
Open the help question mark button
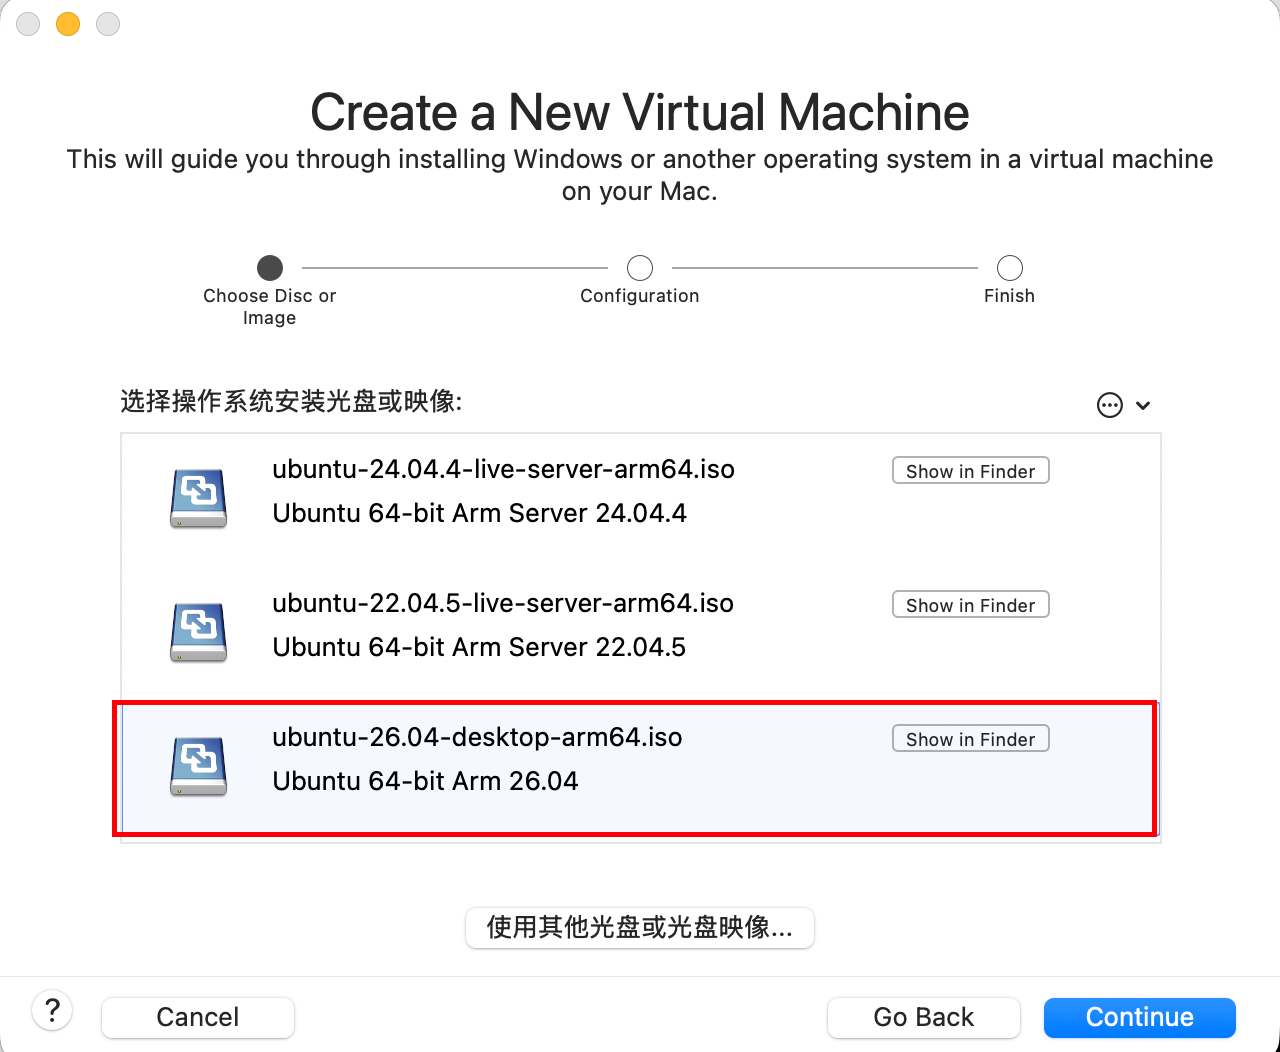click(53, 1011)
